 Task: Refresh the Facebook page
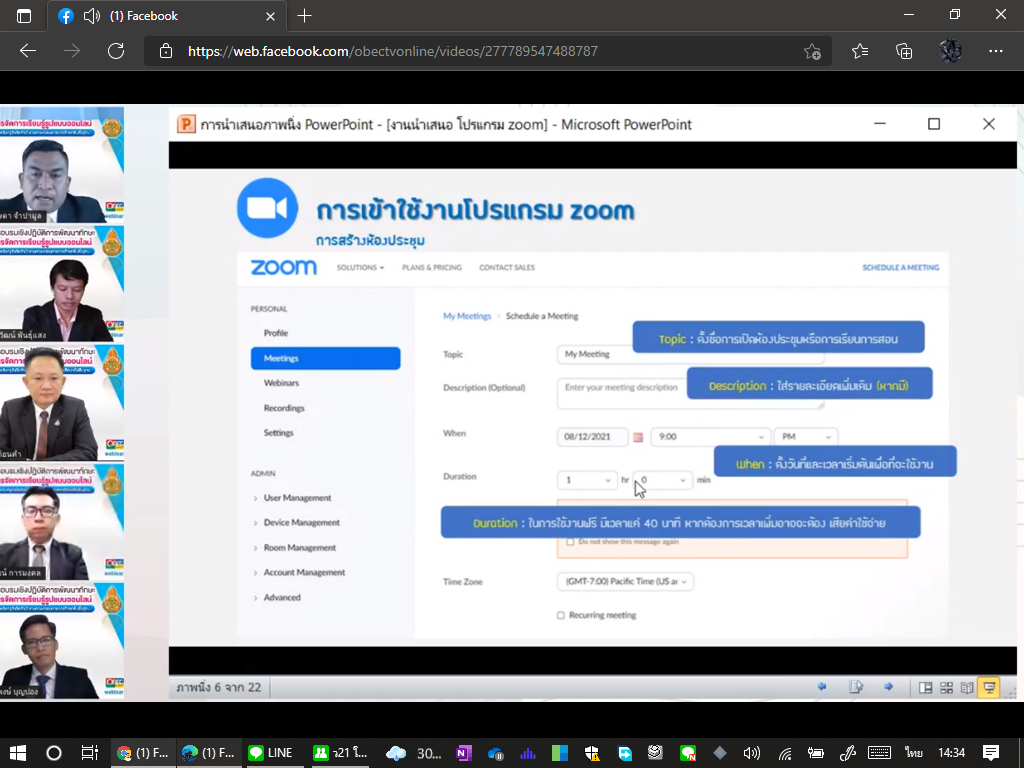click(116, 51)
